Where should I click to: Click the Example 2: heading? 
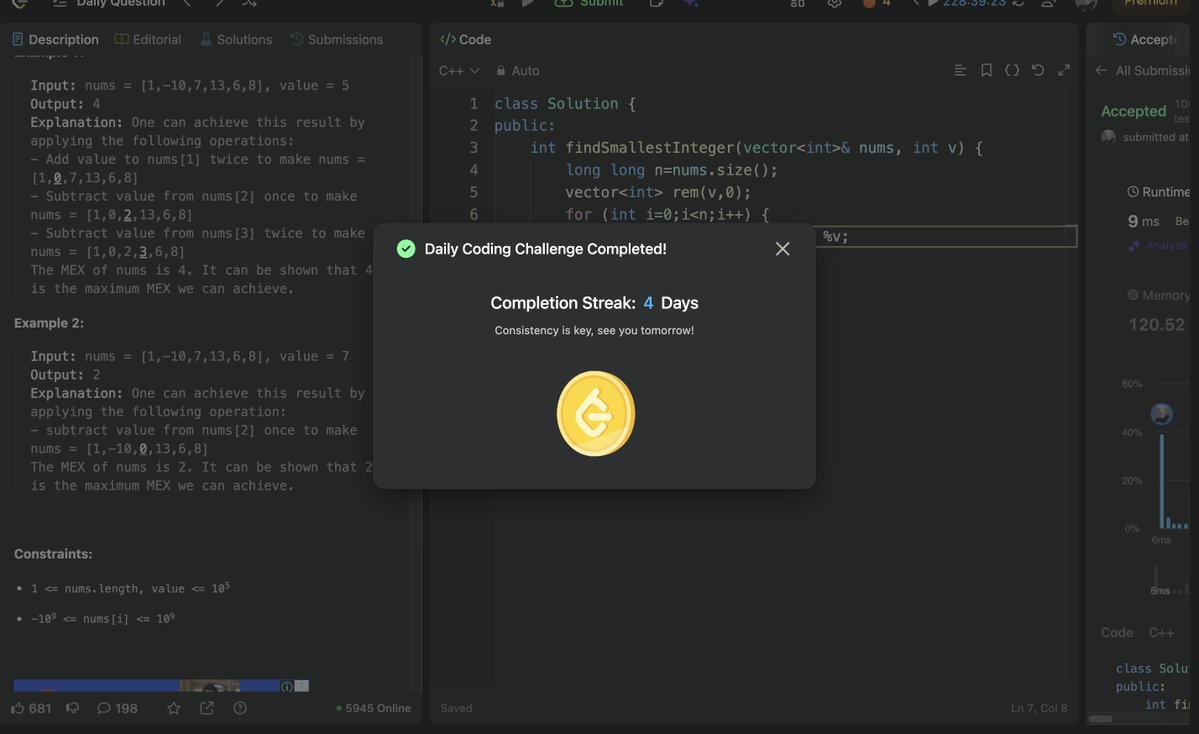click(49, 323)
